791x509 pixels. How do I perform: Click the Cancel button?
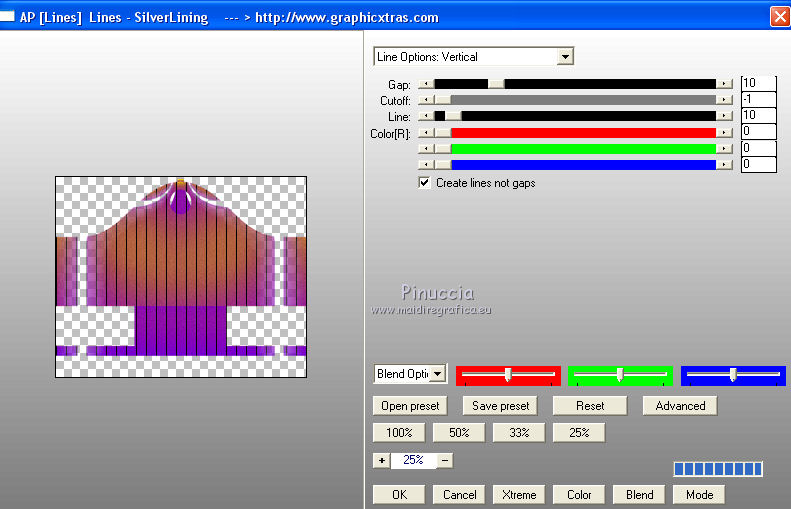point(459,494)
